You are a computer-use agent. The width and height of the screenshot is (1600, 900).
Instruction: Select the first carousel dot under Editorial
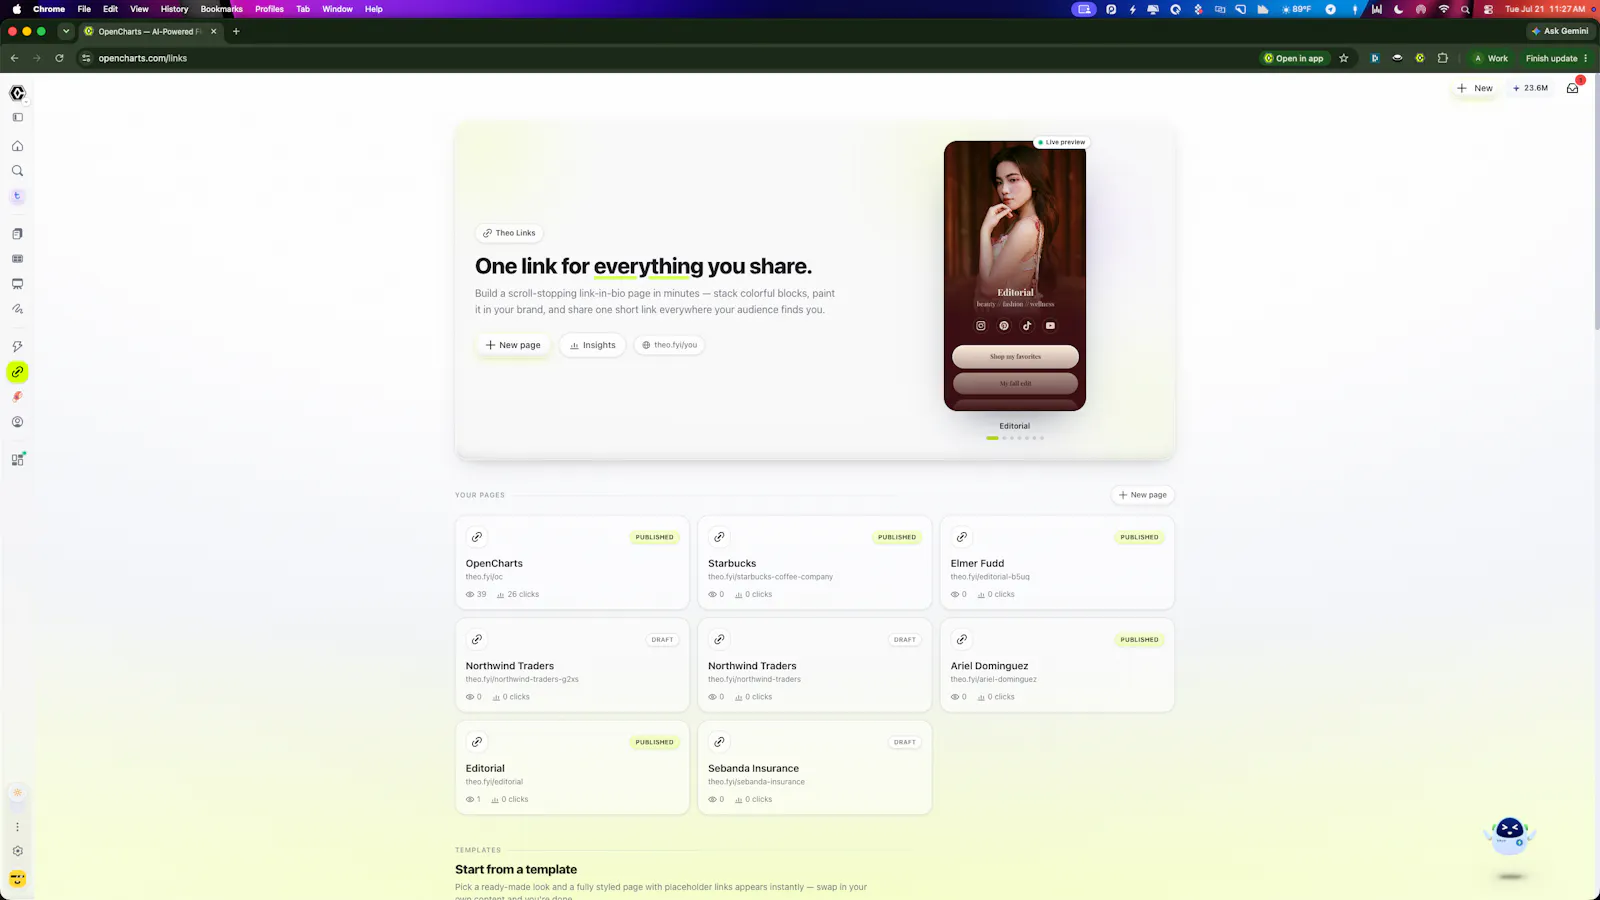(992, 438)
